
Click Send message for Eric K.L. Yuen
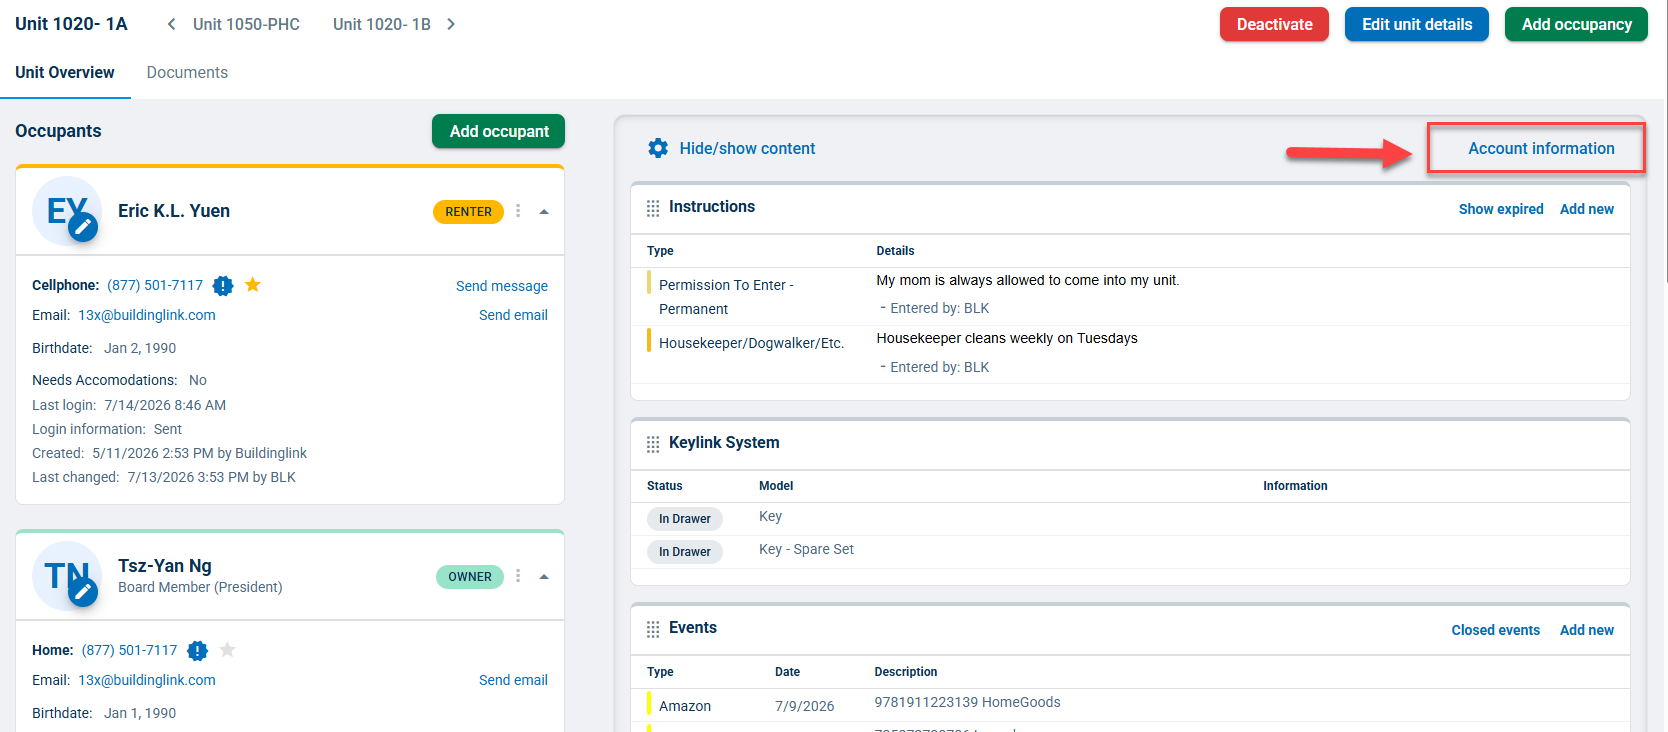502,286
